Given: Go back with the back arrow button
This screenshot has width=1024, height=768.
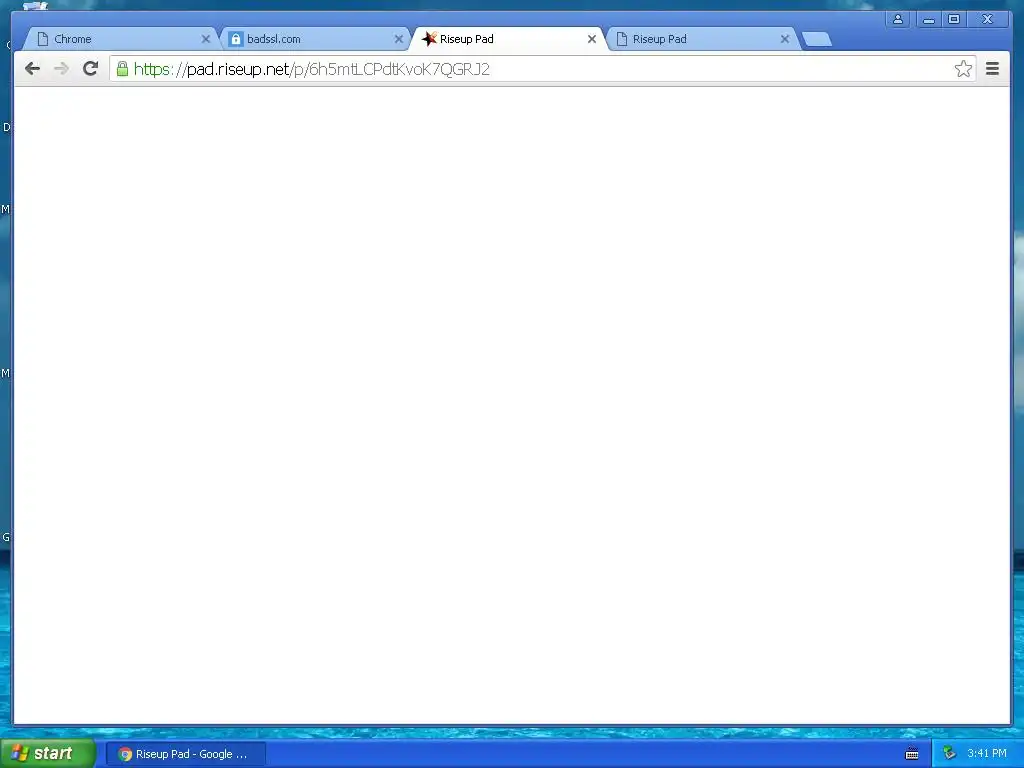Looking at the screenshot, I should 32,69.
